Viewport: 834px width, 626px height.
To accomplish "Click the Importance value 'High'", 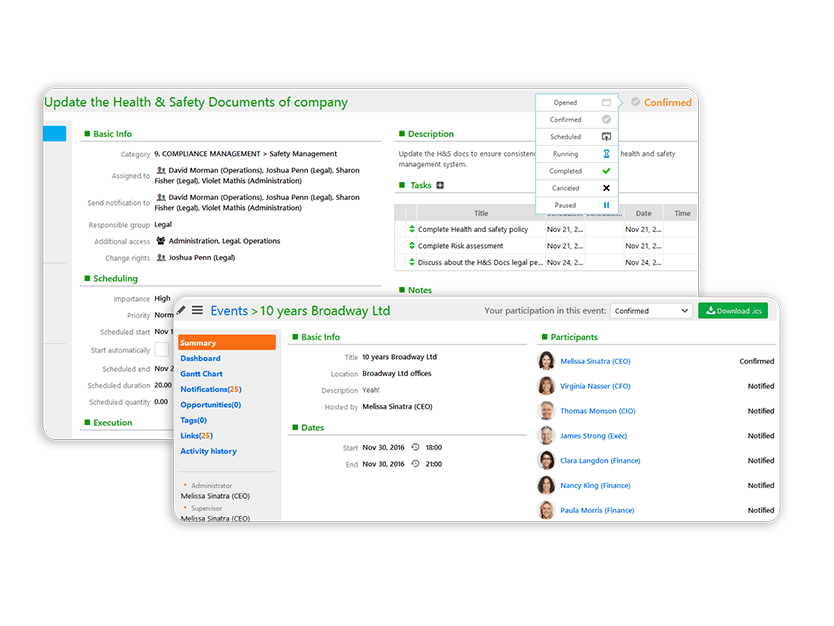I will click(x=162, y=298).
